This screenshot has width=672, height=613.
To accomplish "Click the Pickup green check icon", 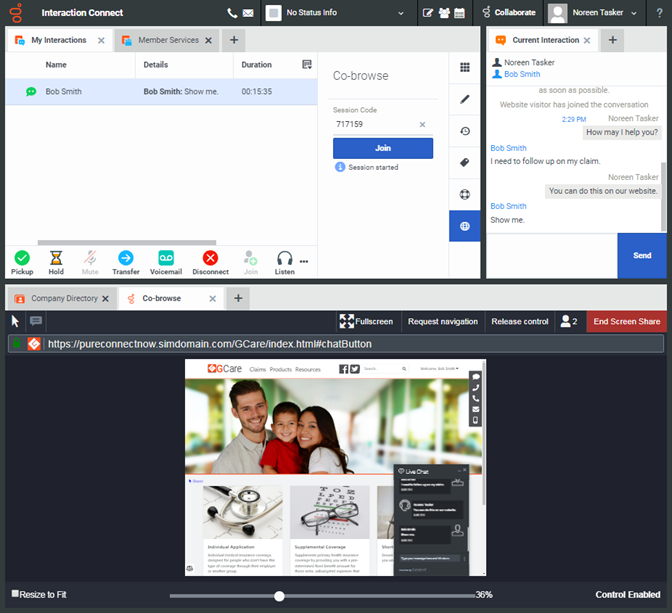I will click(22, 258).
